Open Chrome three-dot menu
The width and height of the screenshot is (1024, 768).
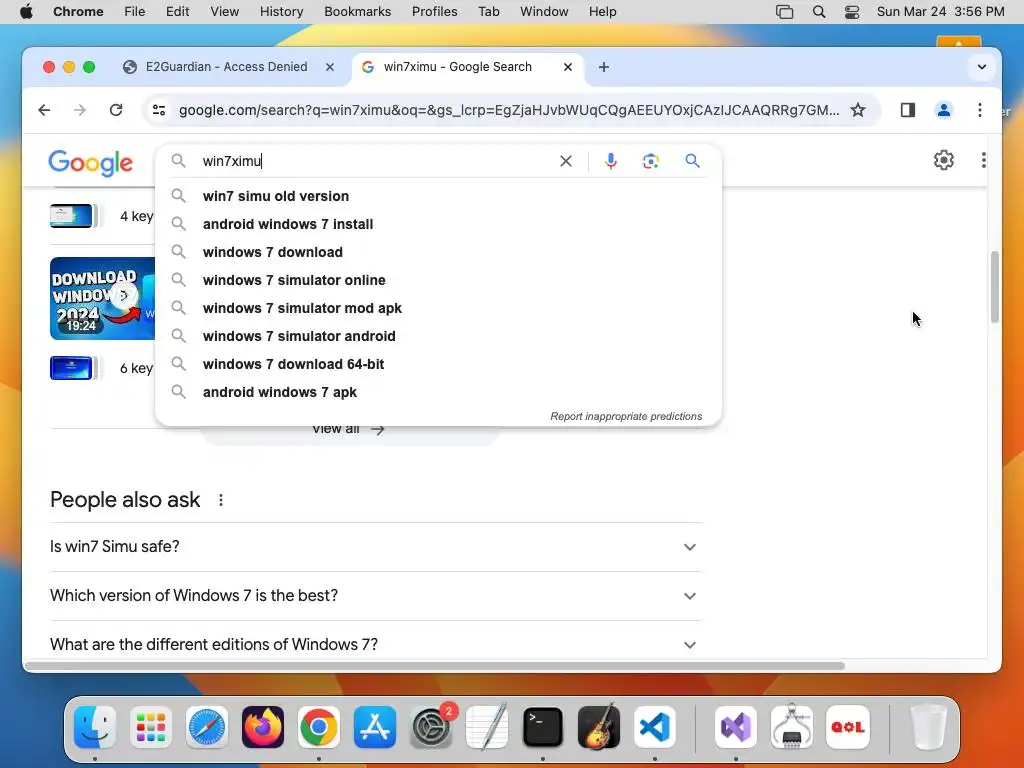point(980,110)
